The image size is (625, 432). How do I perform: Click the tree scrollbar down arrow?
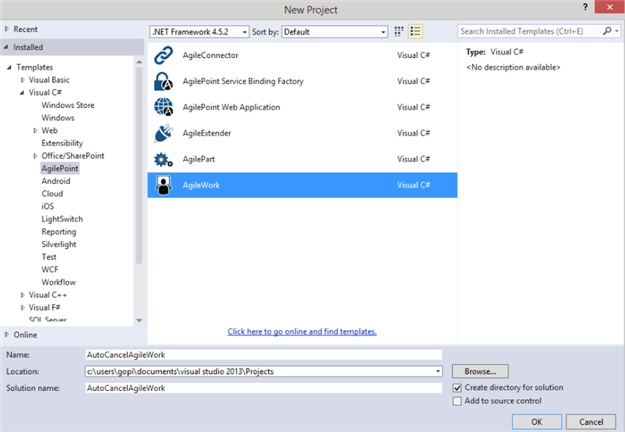click(139, 320)
